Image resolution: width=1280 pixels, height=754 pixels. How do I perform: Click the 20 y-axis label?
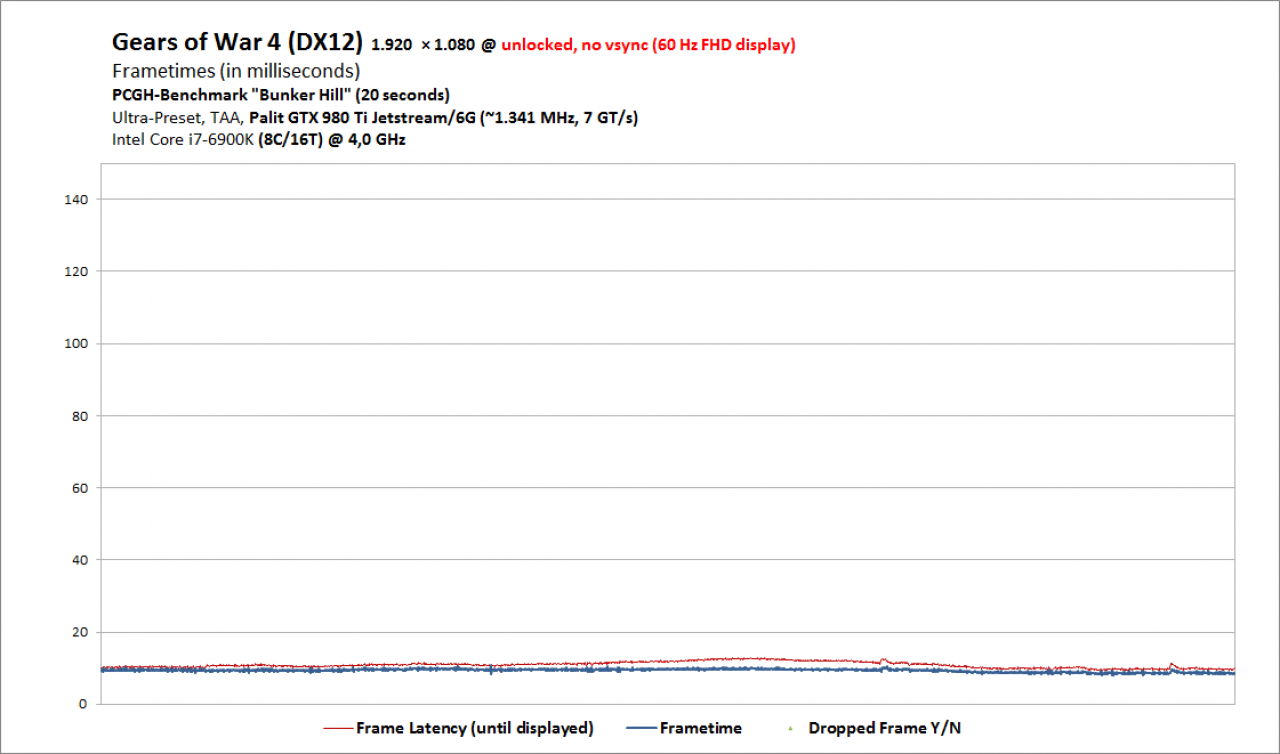[81, 632]
